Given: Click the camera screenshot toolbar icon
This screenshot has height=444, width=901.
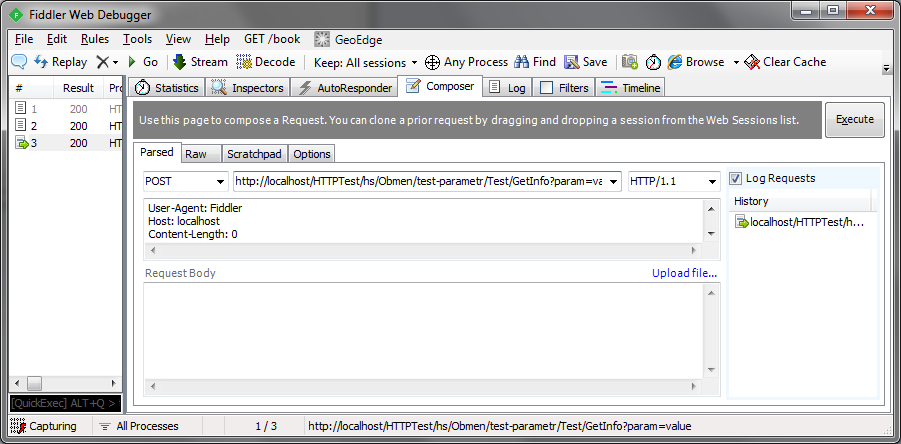Looking at the screenshot, I should click(x=630, y=62).
